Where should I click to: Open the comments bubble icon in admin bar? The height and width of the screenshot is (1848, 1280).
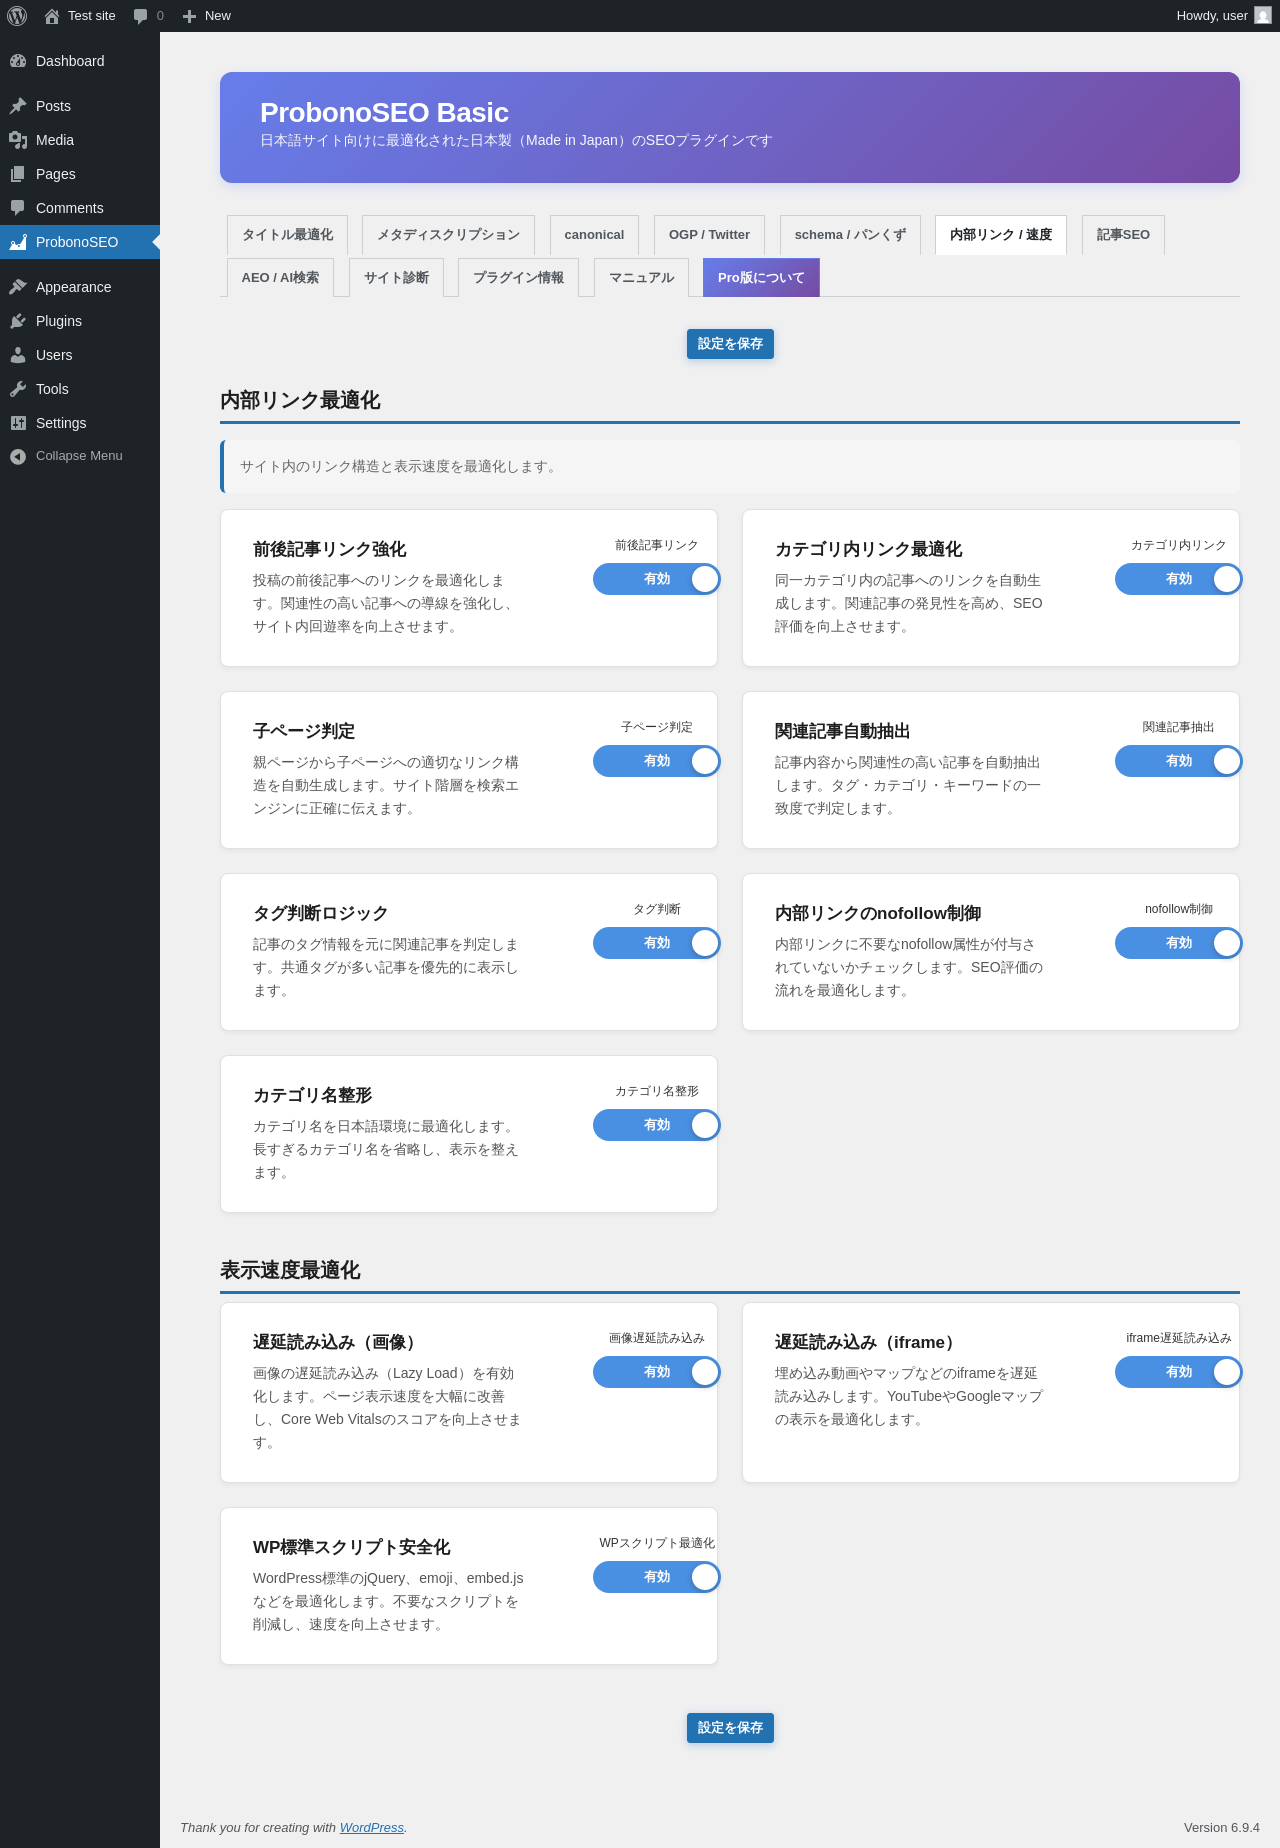click(140, 16)
